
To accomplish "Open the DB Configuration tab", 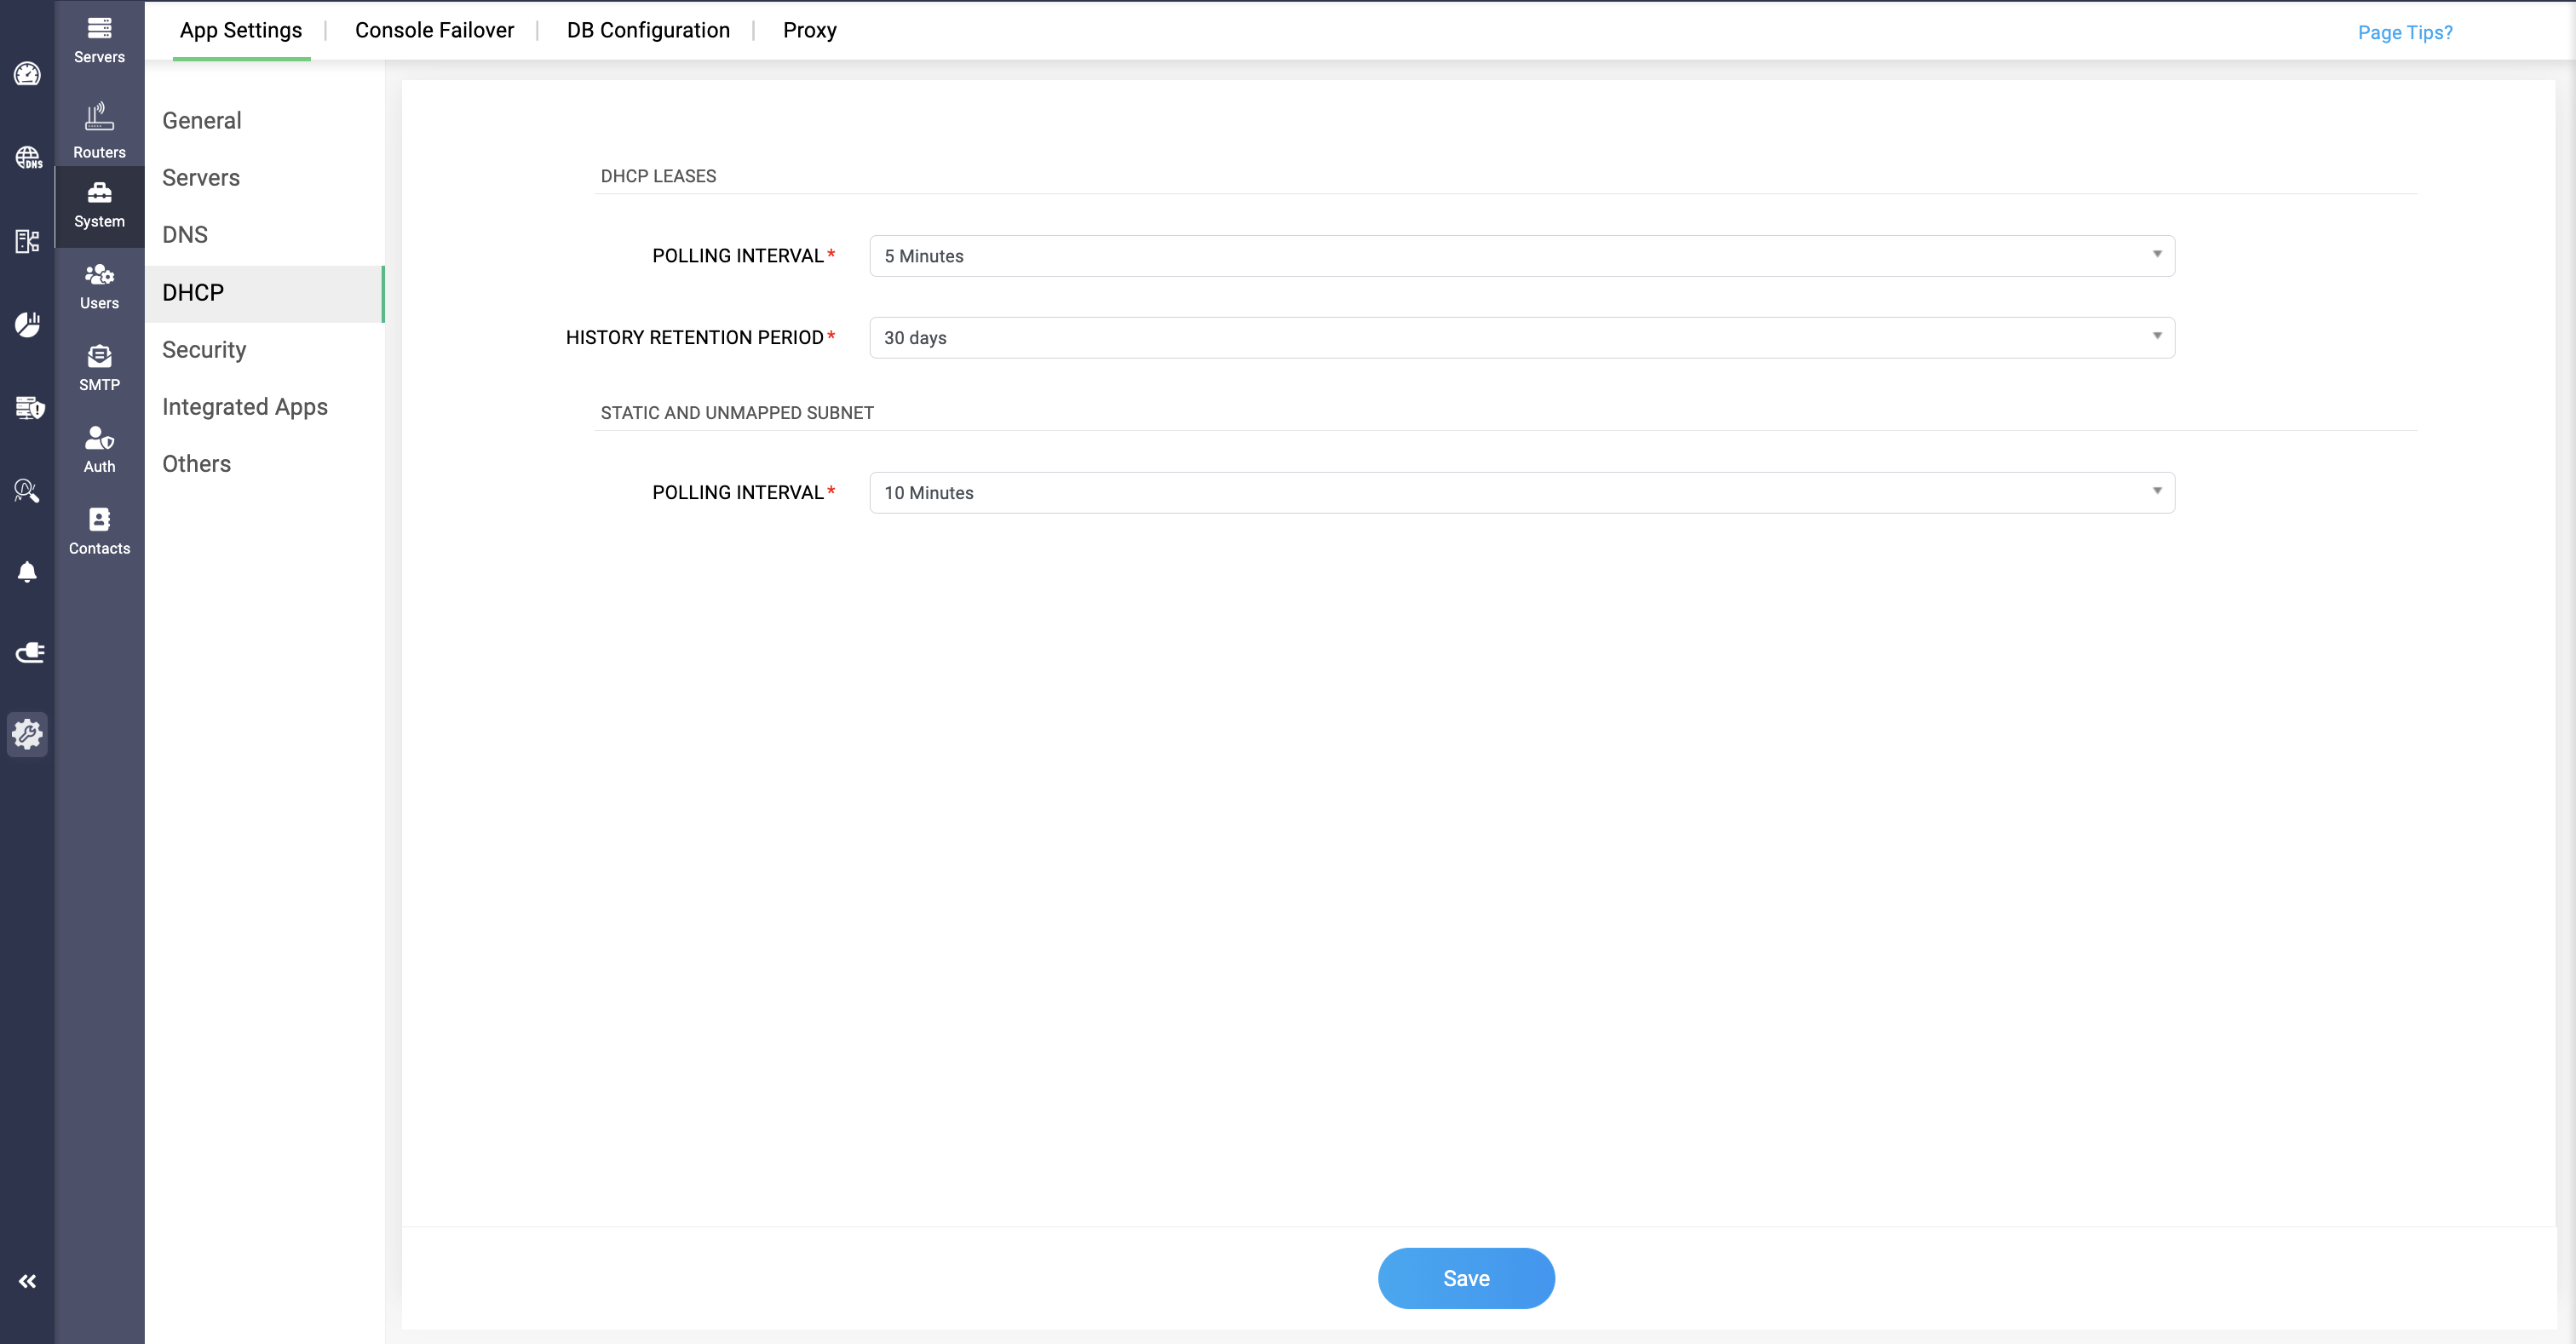I will [648, 30].
